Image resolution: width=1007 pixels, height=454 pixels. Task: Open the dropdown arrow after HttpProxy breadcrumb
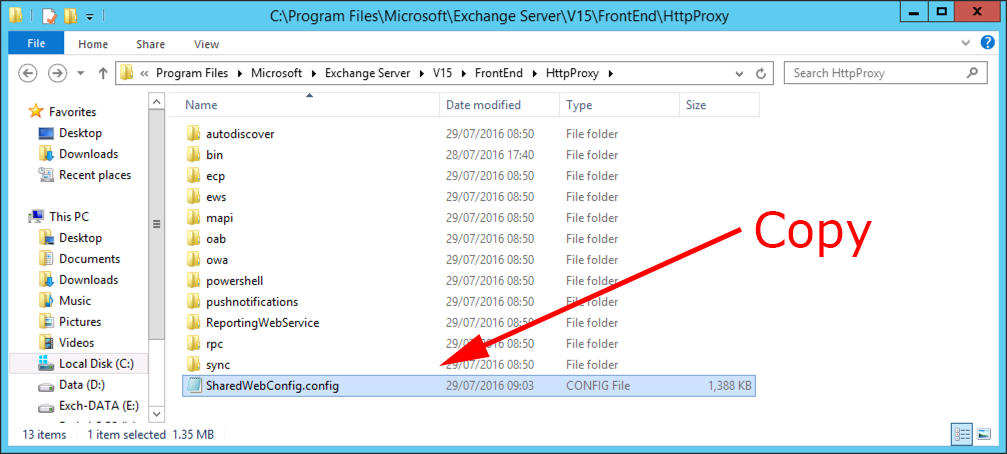611,73
